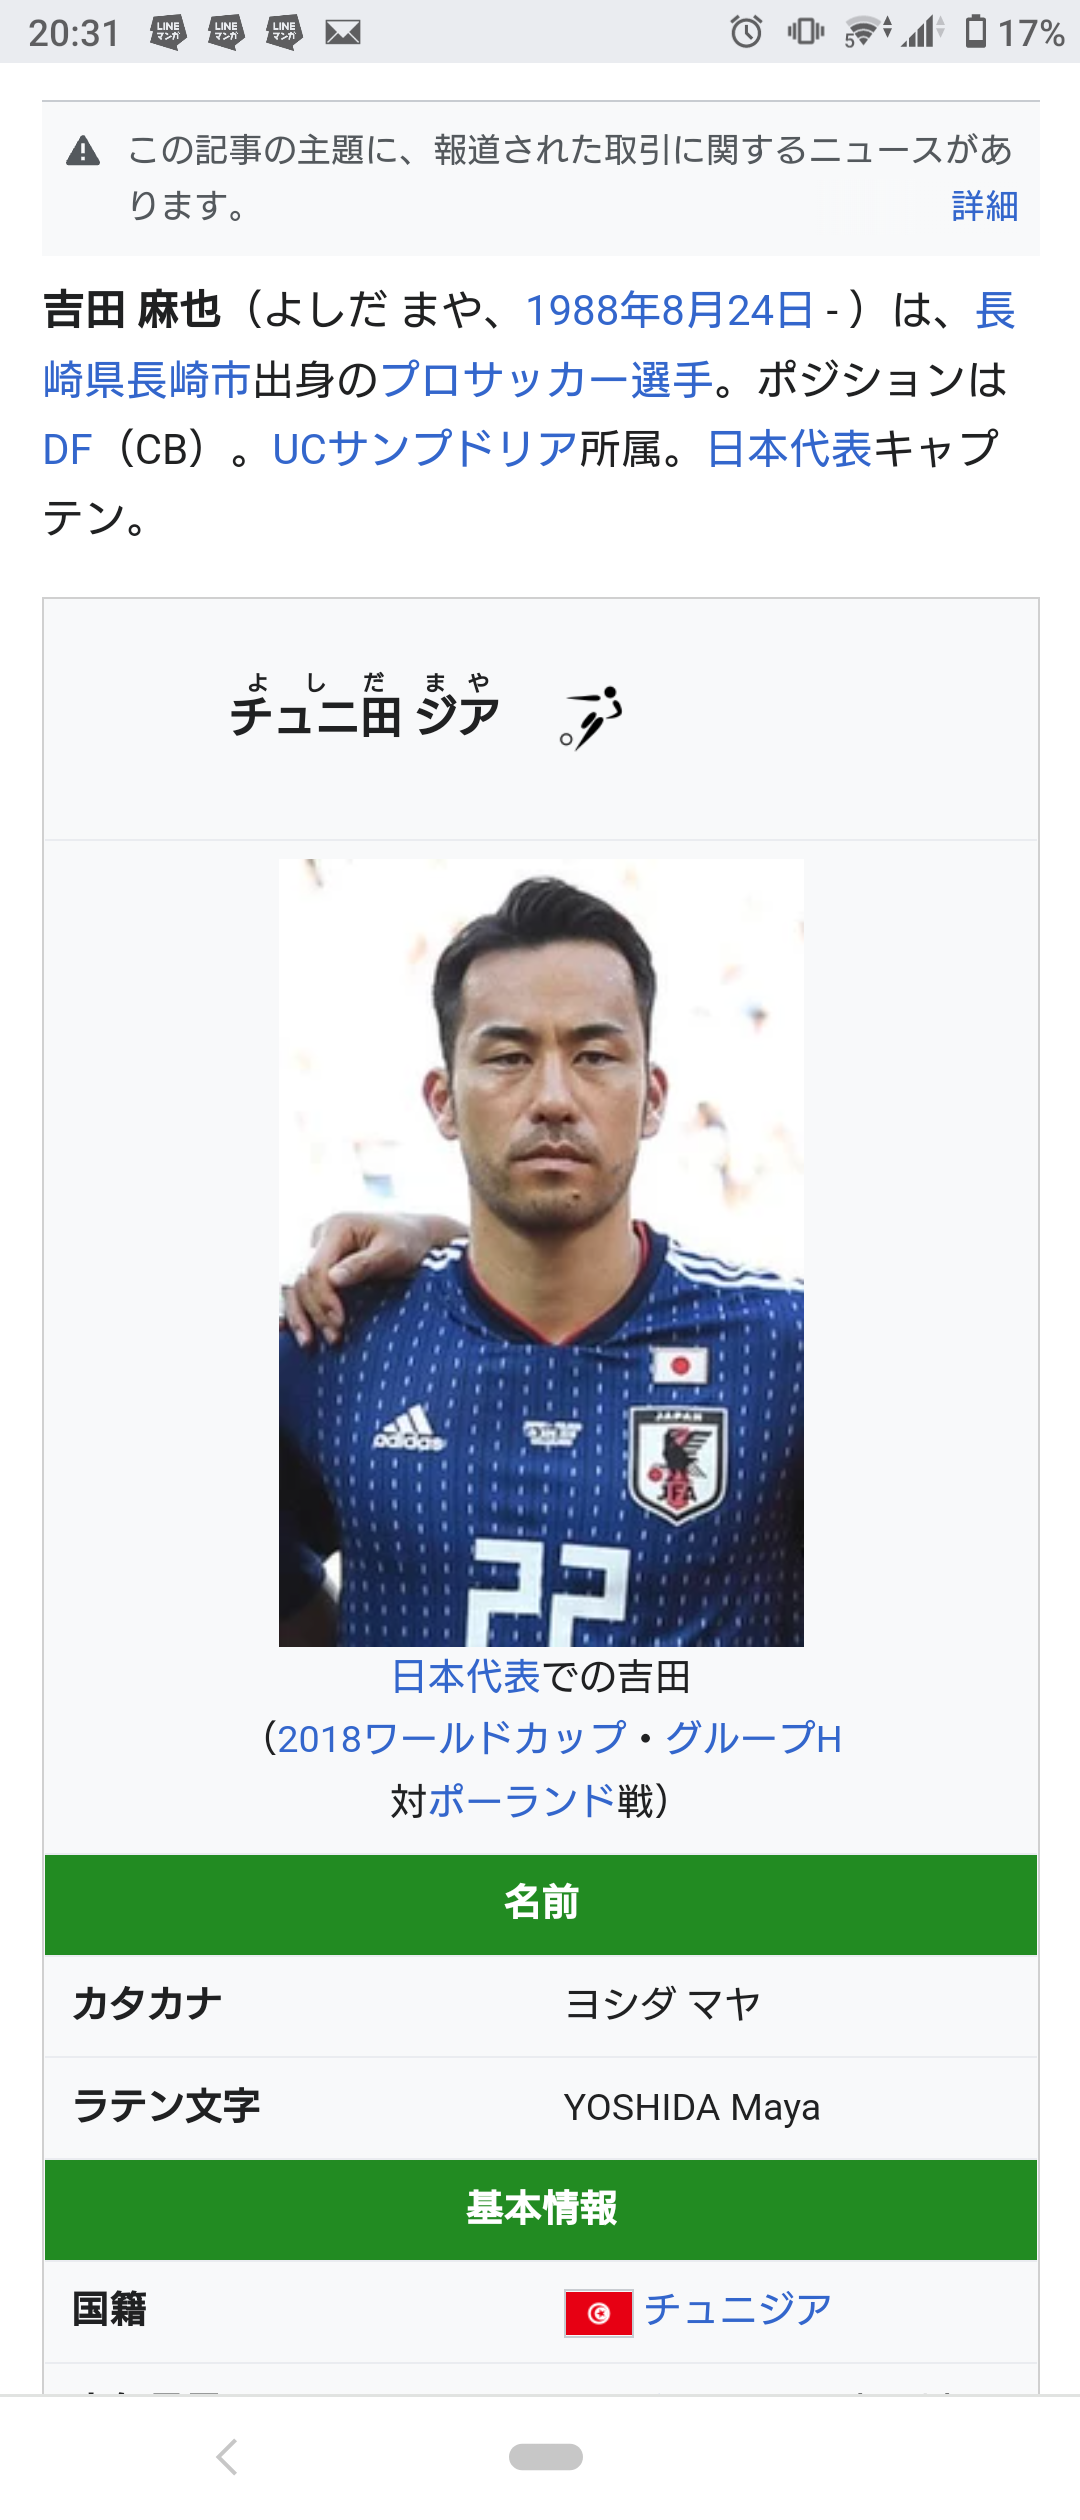Open the mail notification icon in status bar
This screenshot has height=2520, width=1080.
pyautogui.click(x=342, y=32)
